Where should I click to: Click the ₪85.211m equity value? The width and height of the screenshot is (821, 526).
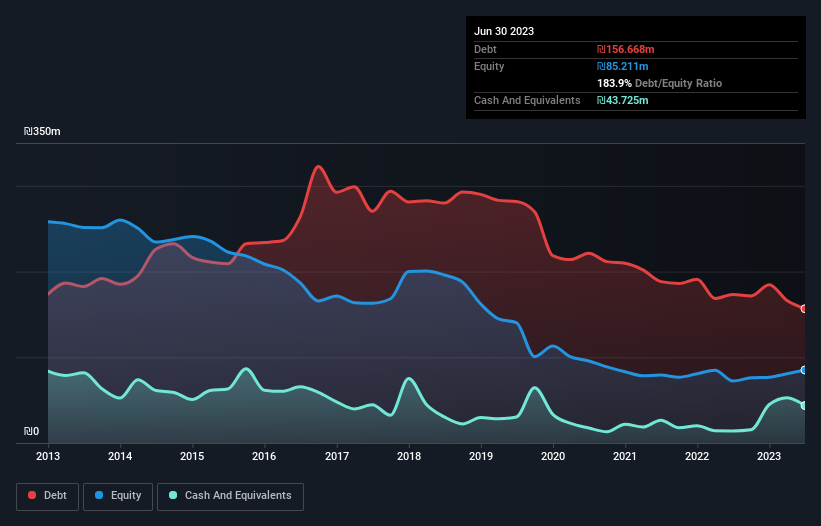point(623,66)
